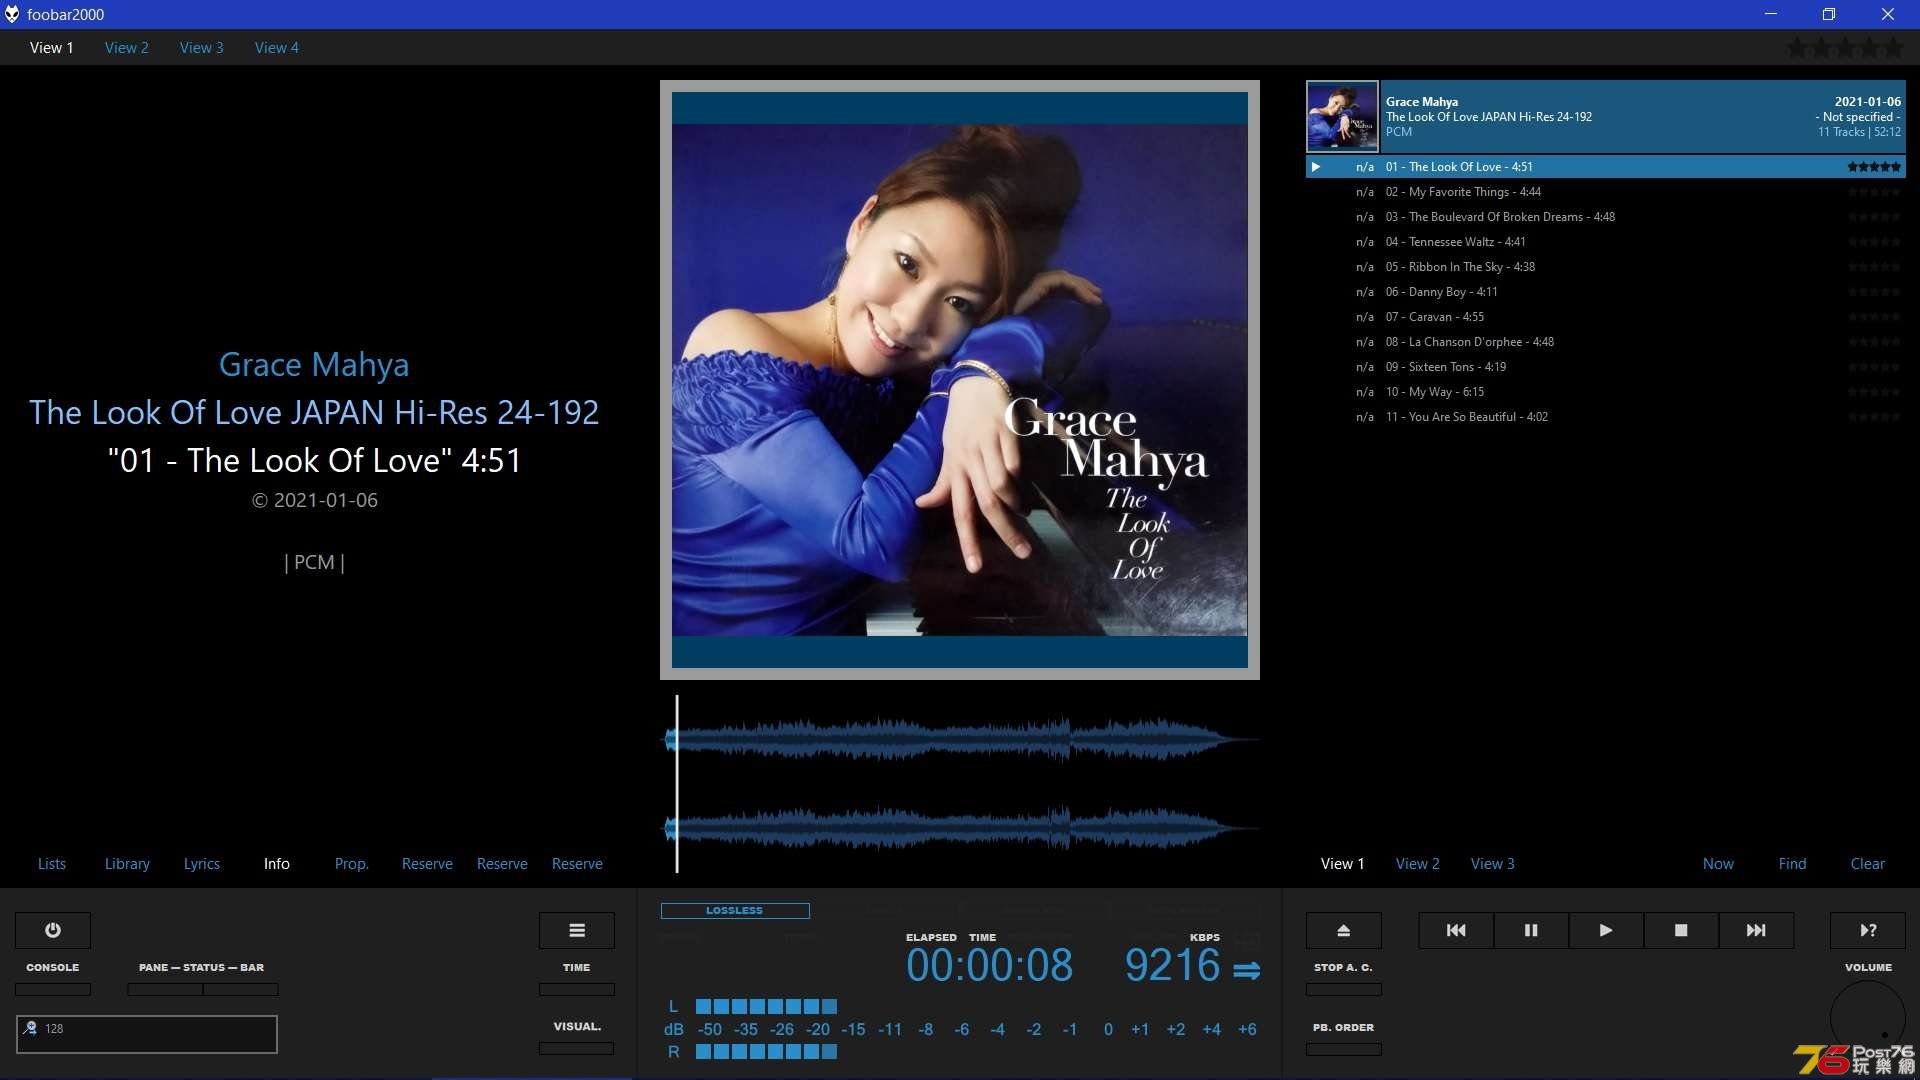Select track 11 - You Are So Beautiful

[1606, 417]
